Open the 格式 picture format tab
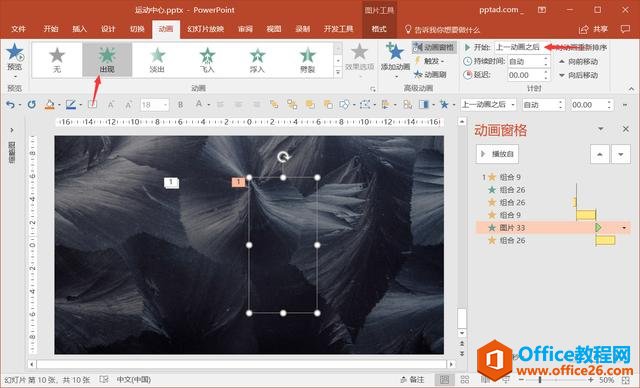Image resolution: width=640 pixels, height=388 pixels. (x=379, y=29)
